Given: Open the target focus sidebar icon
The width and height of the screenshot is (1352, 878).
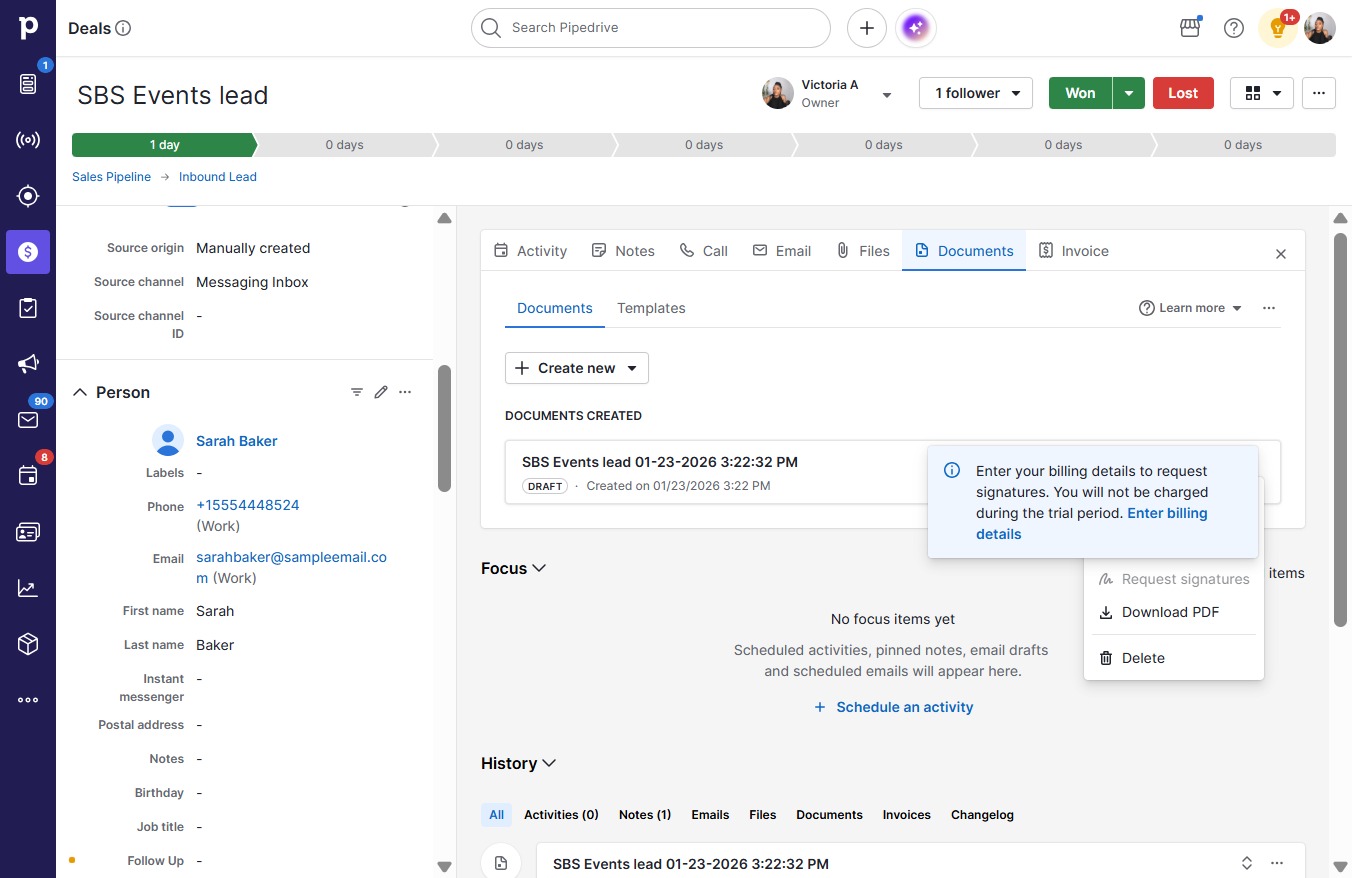Looking at the screenshot, I should click(x=28, y=196).
